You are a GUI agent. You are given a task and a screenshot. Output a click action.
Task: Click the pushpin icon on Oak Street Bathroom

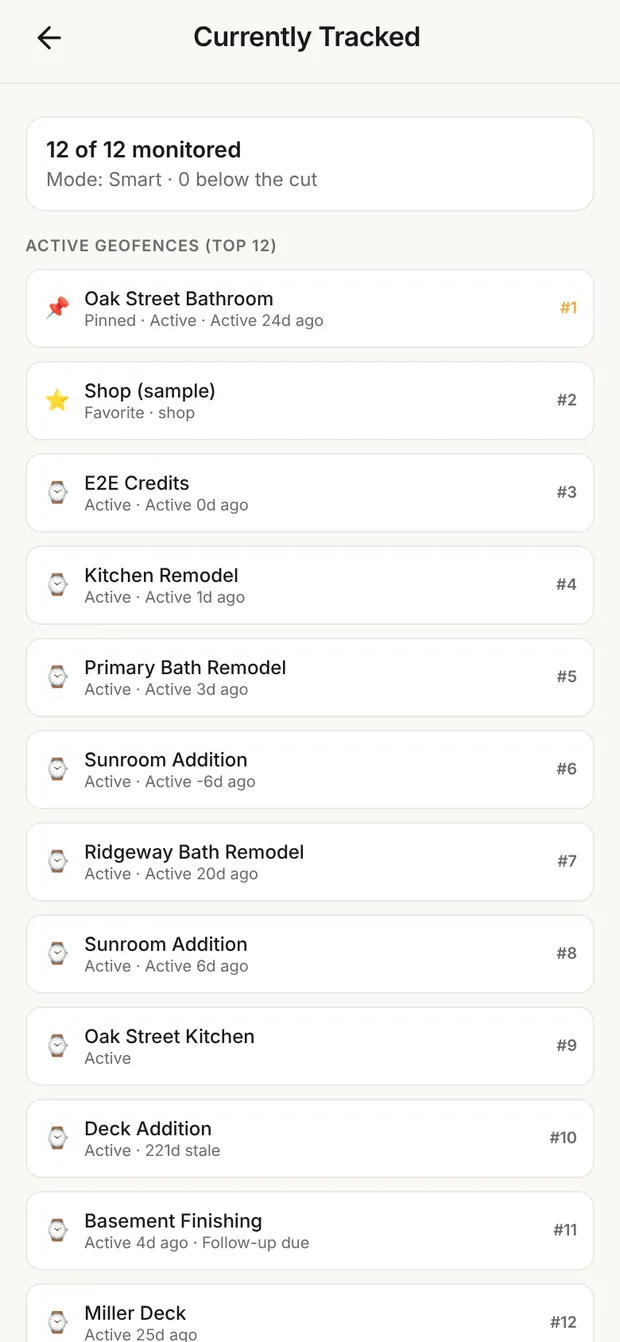click(58, 308)
